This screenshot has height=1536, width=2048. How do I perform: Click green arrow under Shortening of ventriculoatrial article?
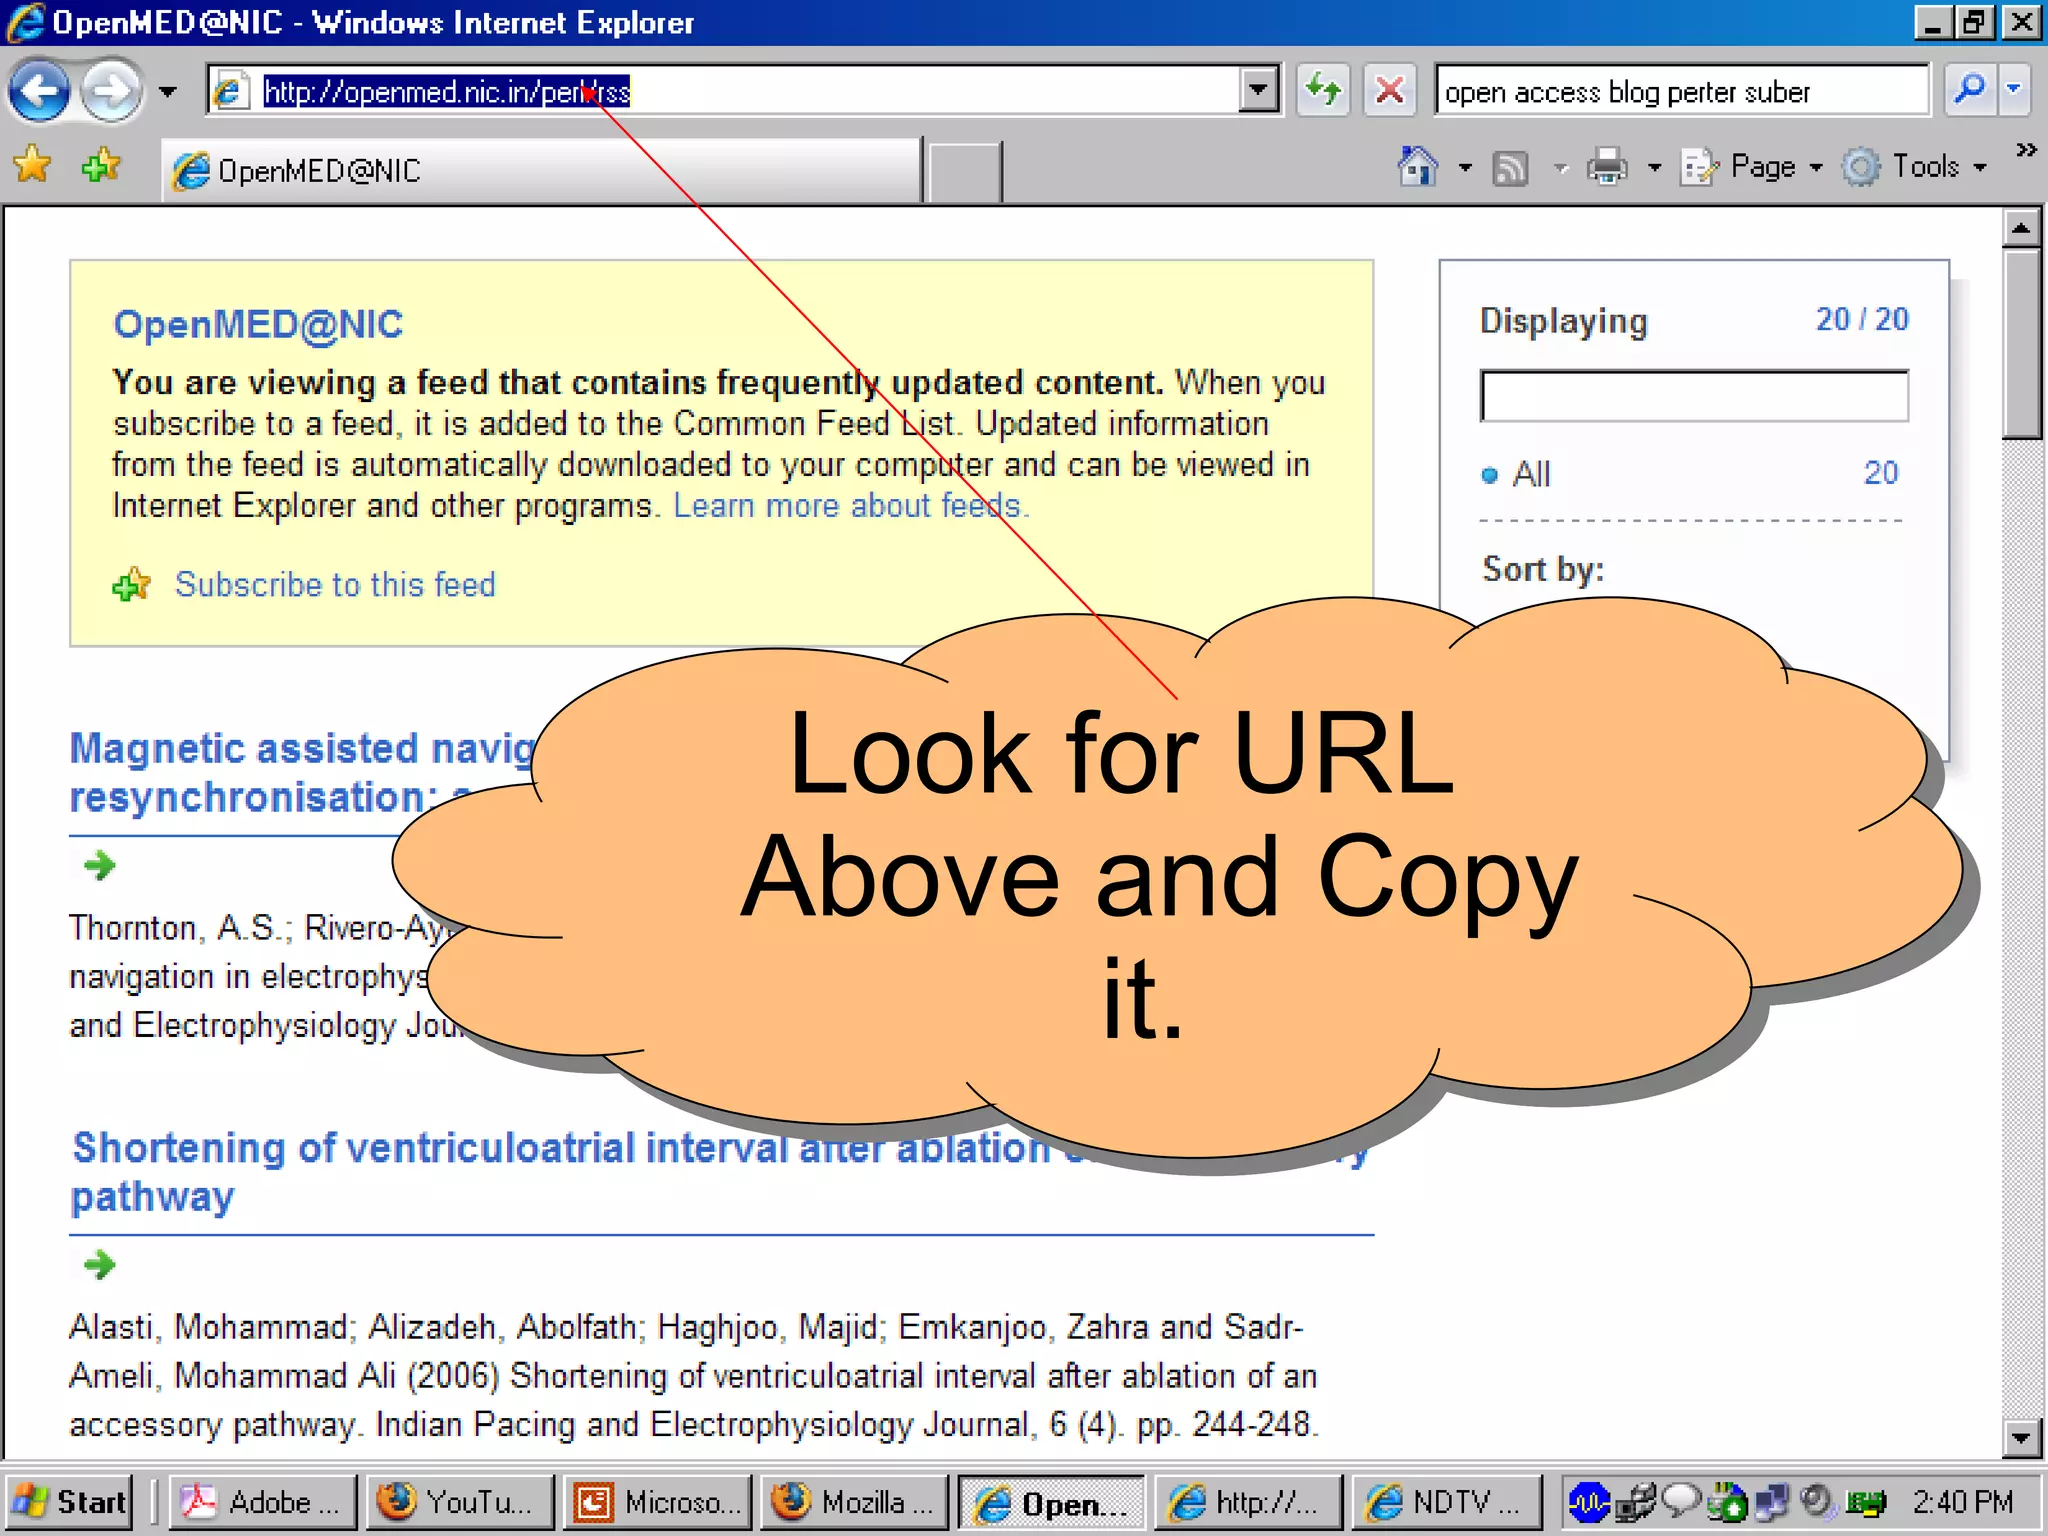click(99, 1265)
